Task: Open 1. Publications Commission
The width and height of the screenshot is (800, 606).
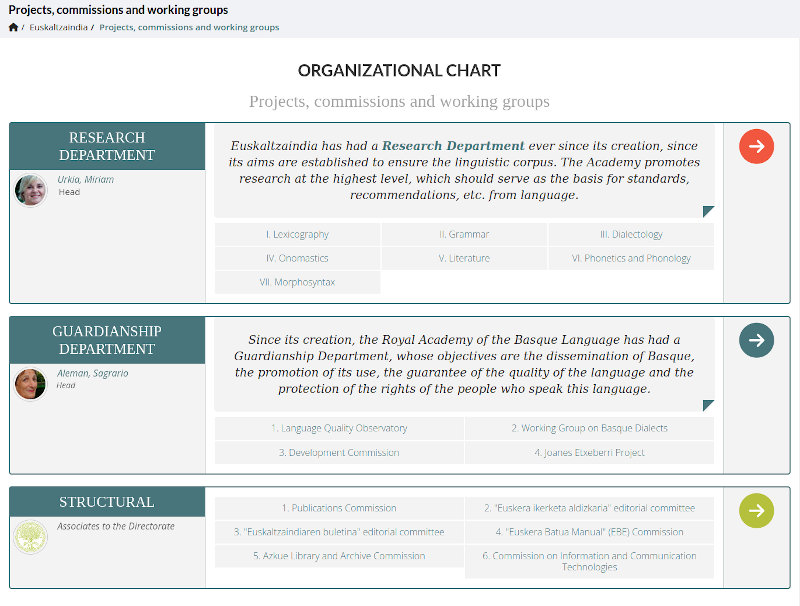Action: tap(339, 508)
